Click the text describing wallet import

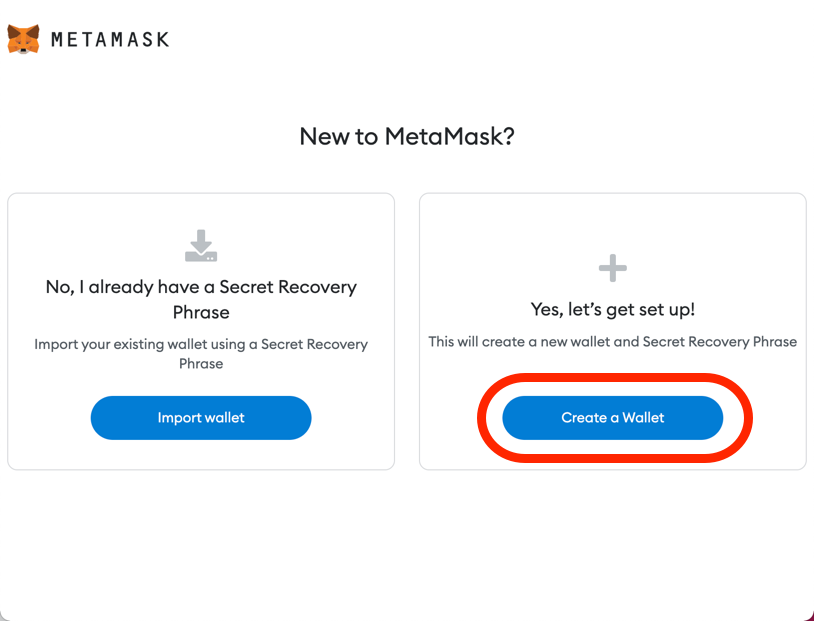pos(200,353)
